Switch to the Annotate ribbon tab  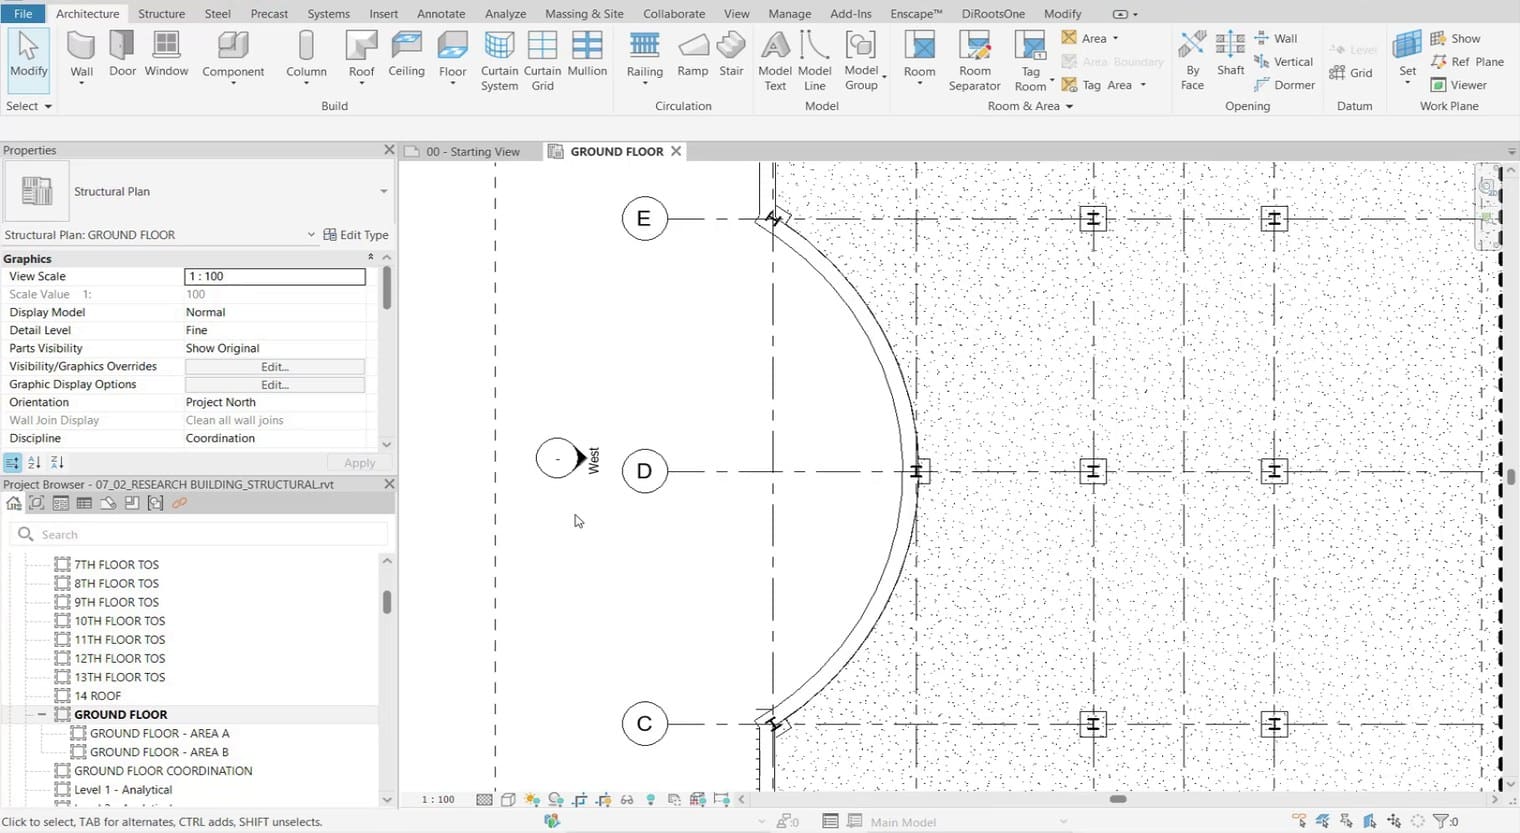coord(441,13)
